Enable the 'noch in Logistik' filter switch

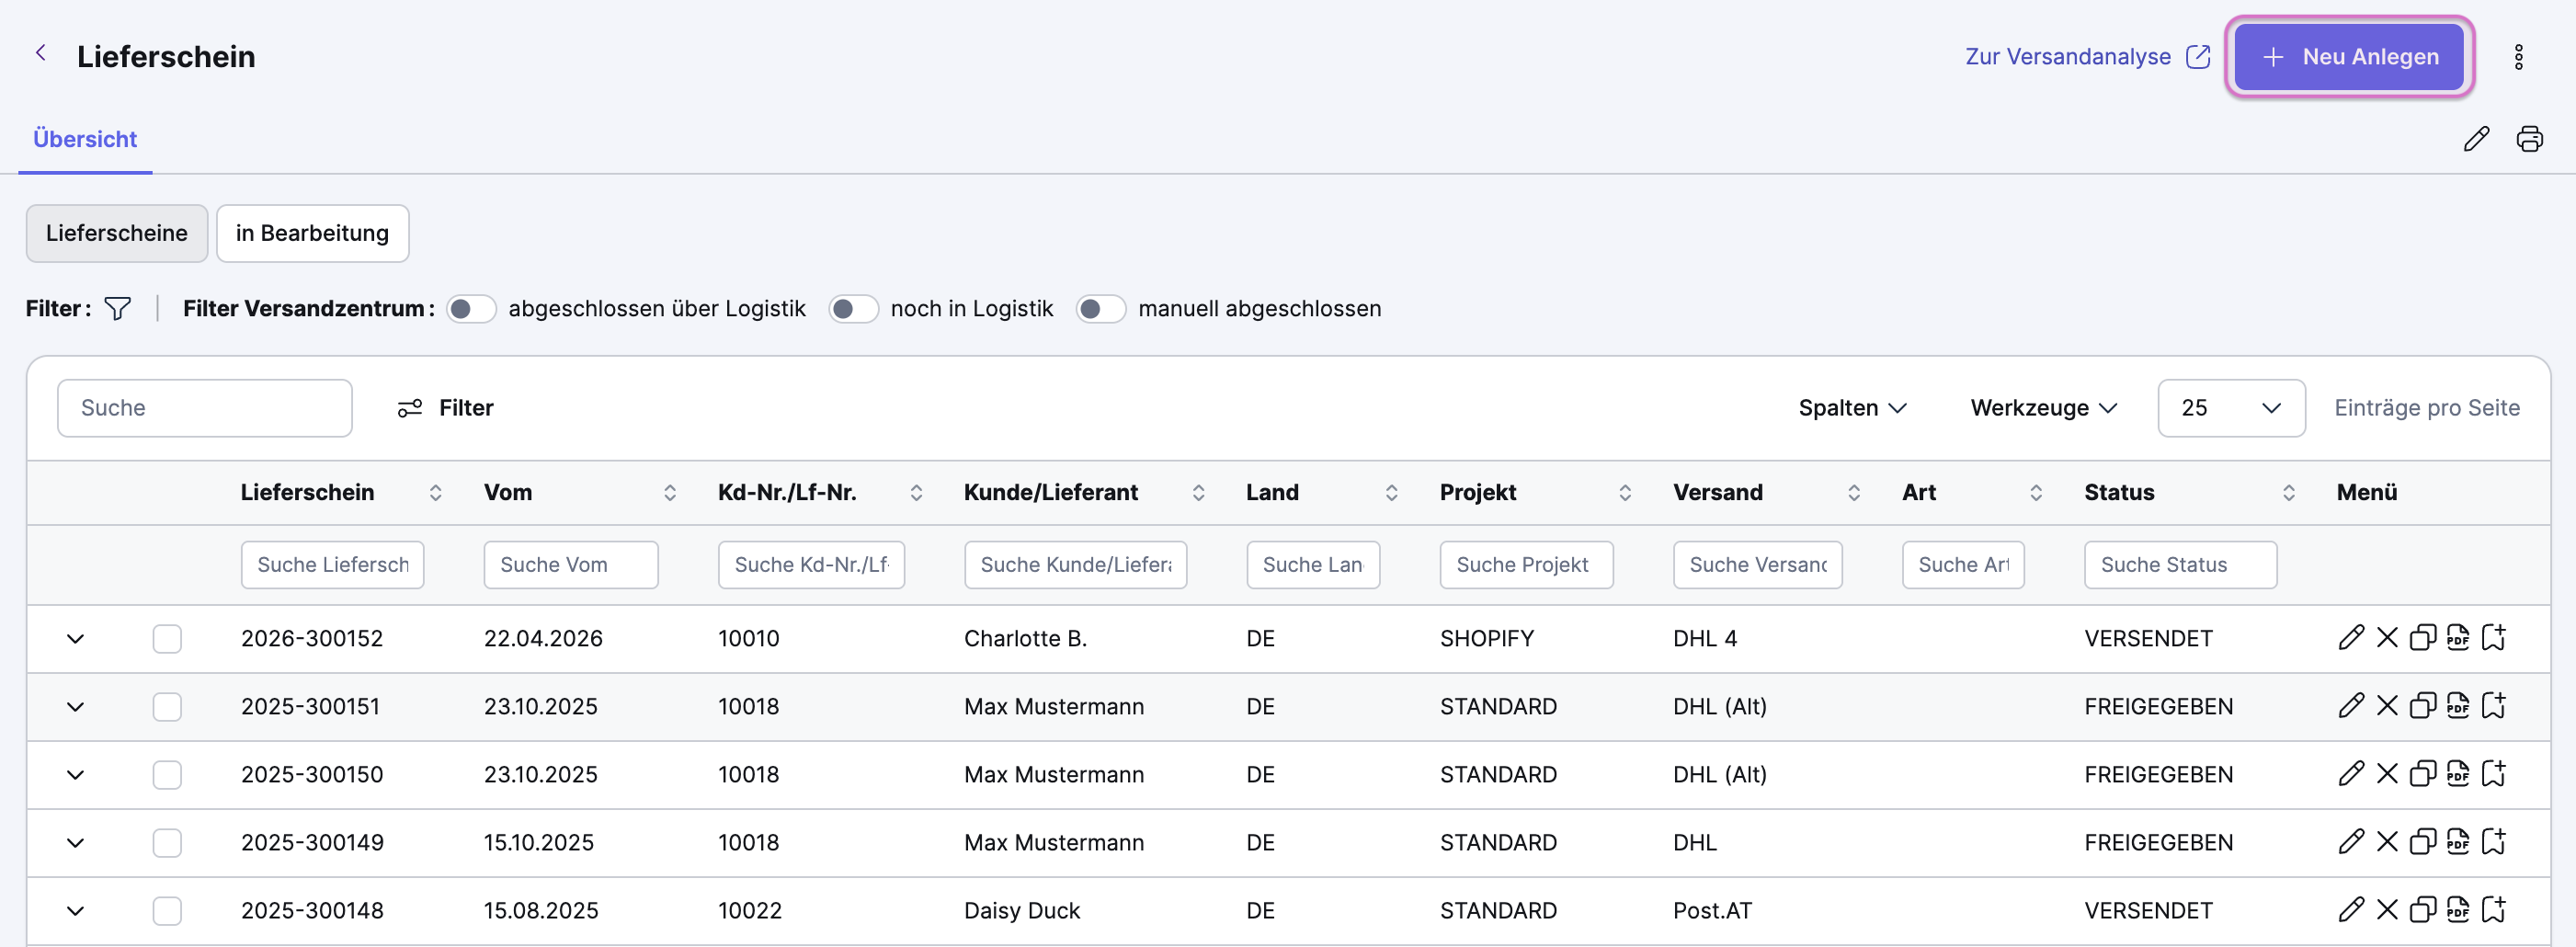[x=853, y=309]
